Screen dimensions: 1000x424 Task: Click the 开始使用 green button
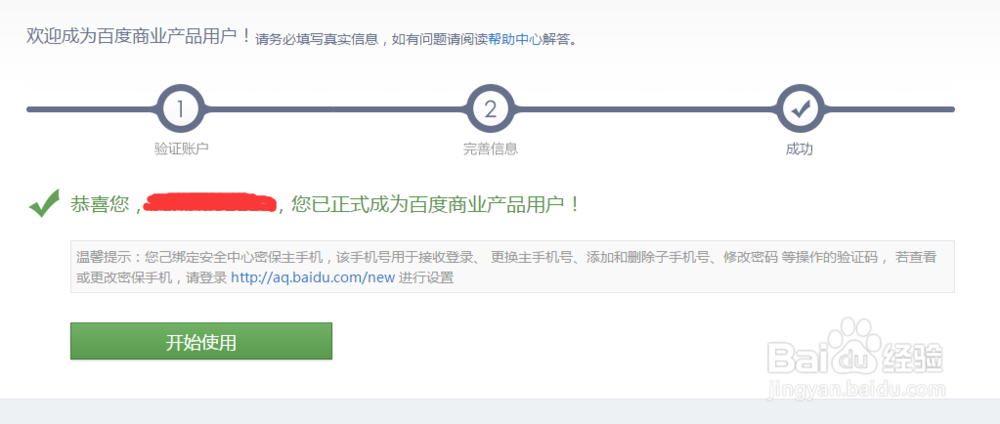[x=201, y=341]
